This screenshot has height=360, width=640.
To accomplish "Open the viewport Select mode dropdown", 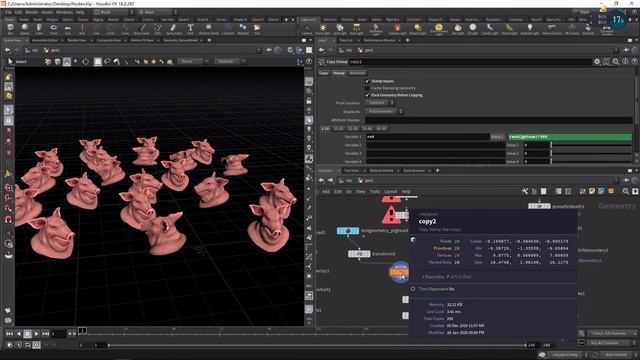I will [x=194, y=61].
